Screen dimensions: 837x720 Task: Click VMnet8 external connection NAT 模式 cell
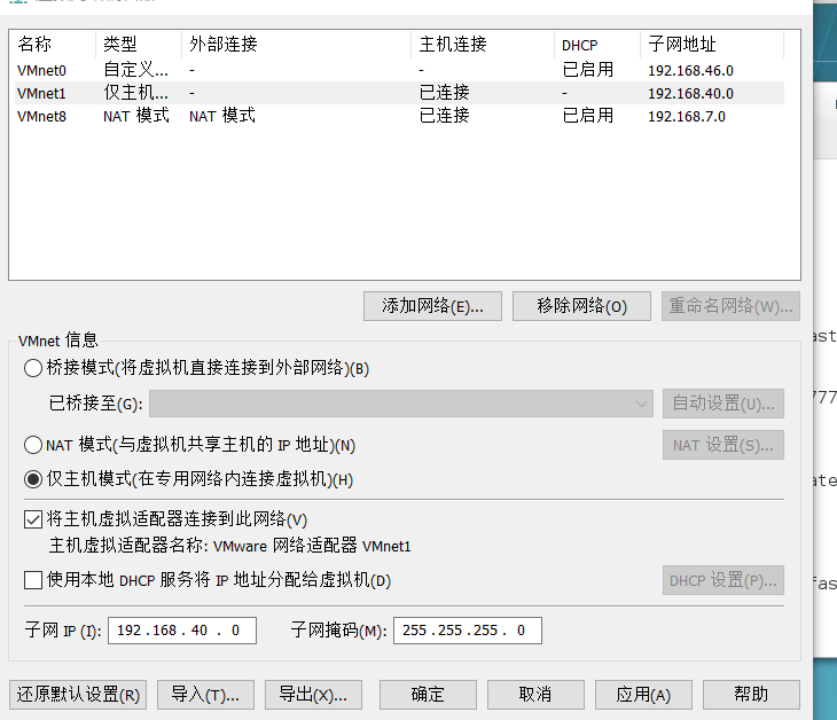click(x=222, y=116)
